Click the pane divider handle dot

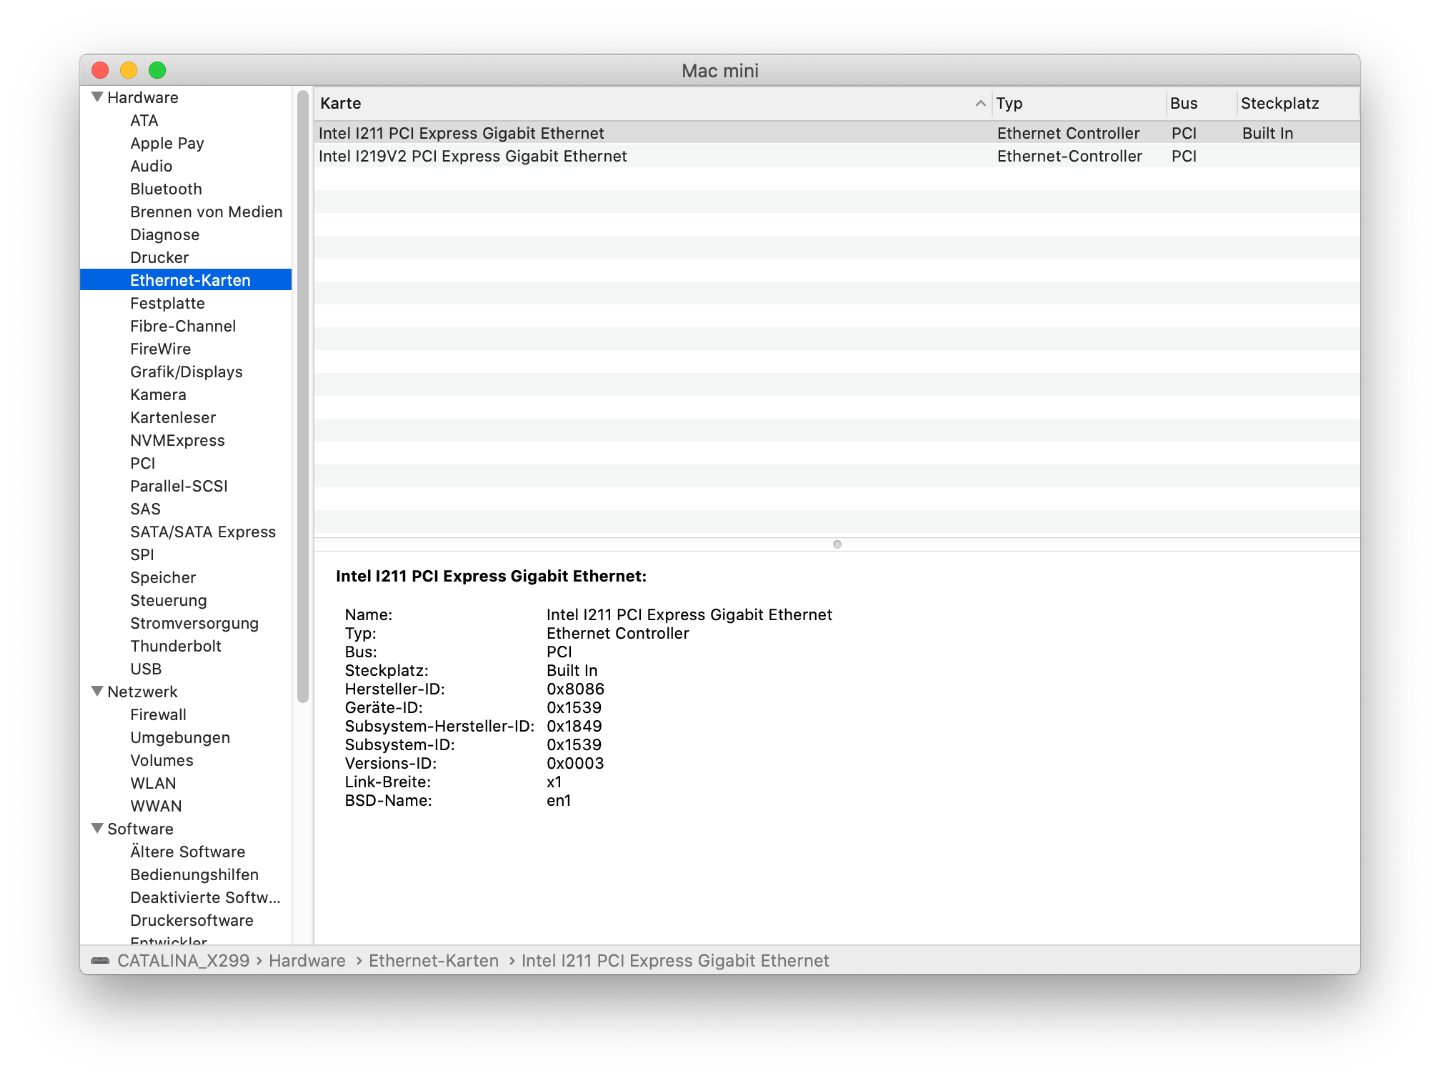click(x=837, y=544)
